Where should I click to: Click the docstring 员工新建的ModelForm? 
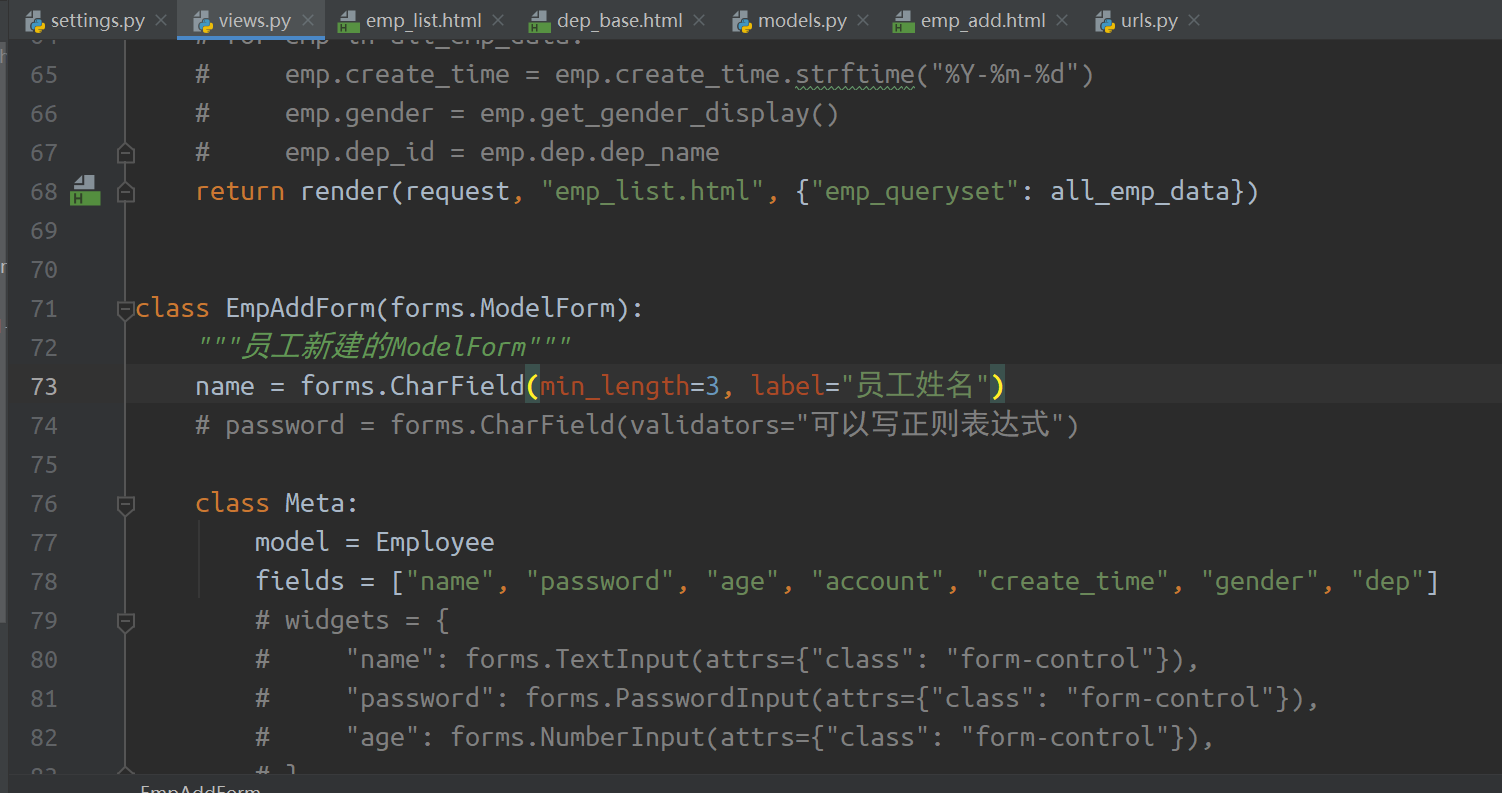383,347
